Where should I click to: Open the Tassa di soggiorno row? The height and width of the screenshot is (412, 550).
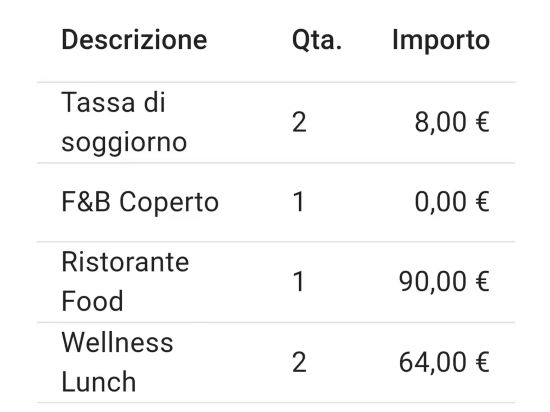click(x=276, y=123)
